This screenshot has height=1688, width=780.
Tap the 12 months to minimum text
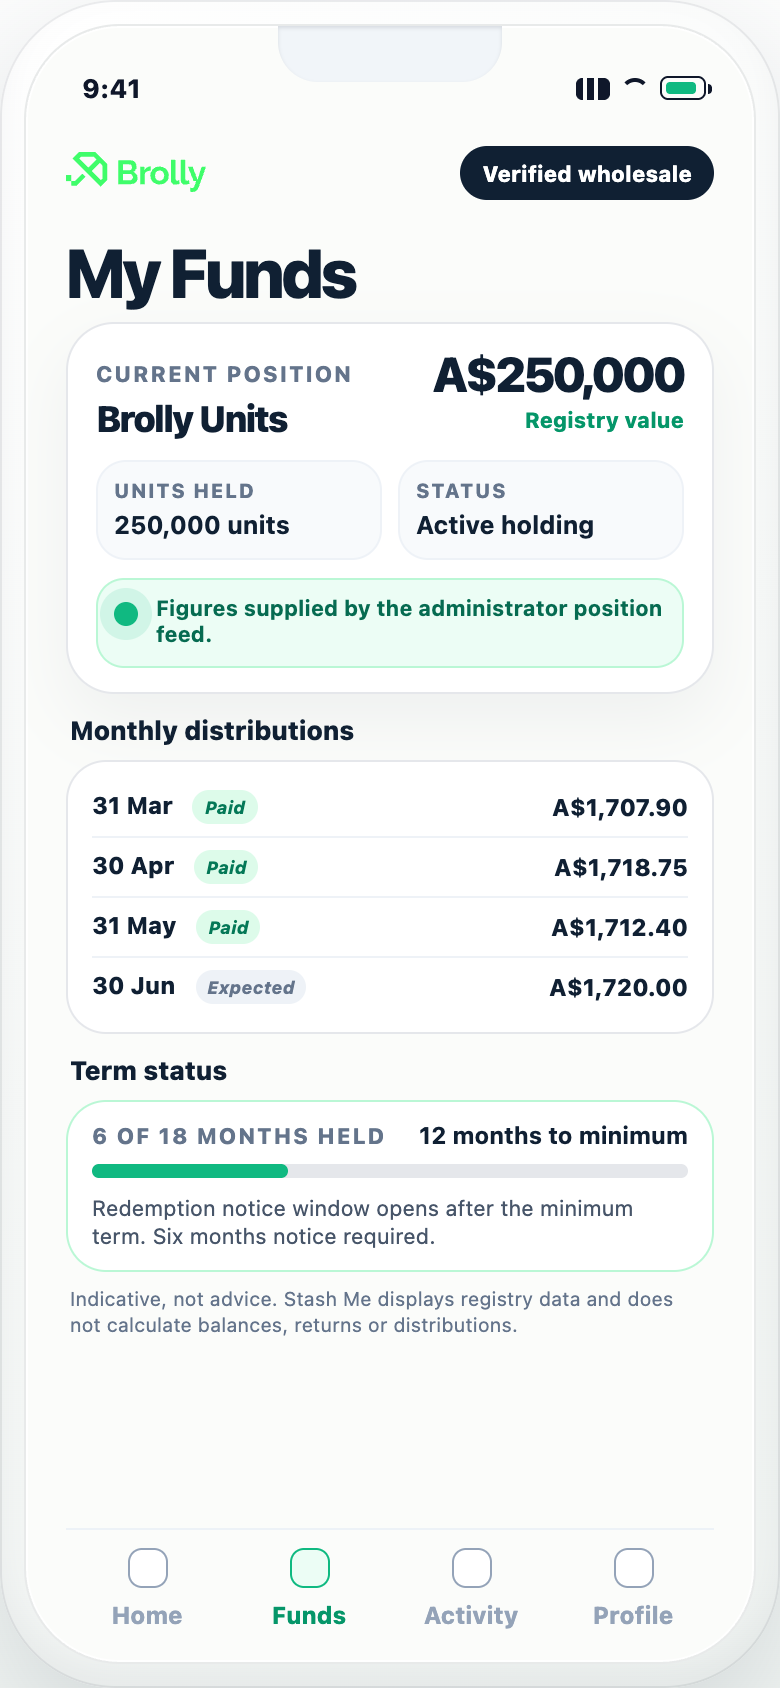pos(553,1136)
